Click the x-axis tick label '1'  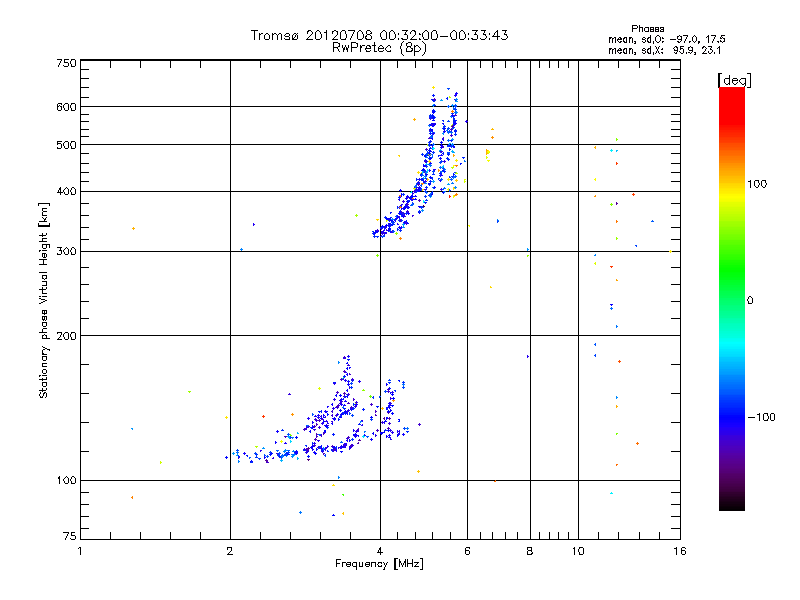(80, 551)
